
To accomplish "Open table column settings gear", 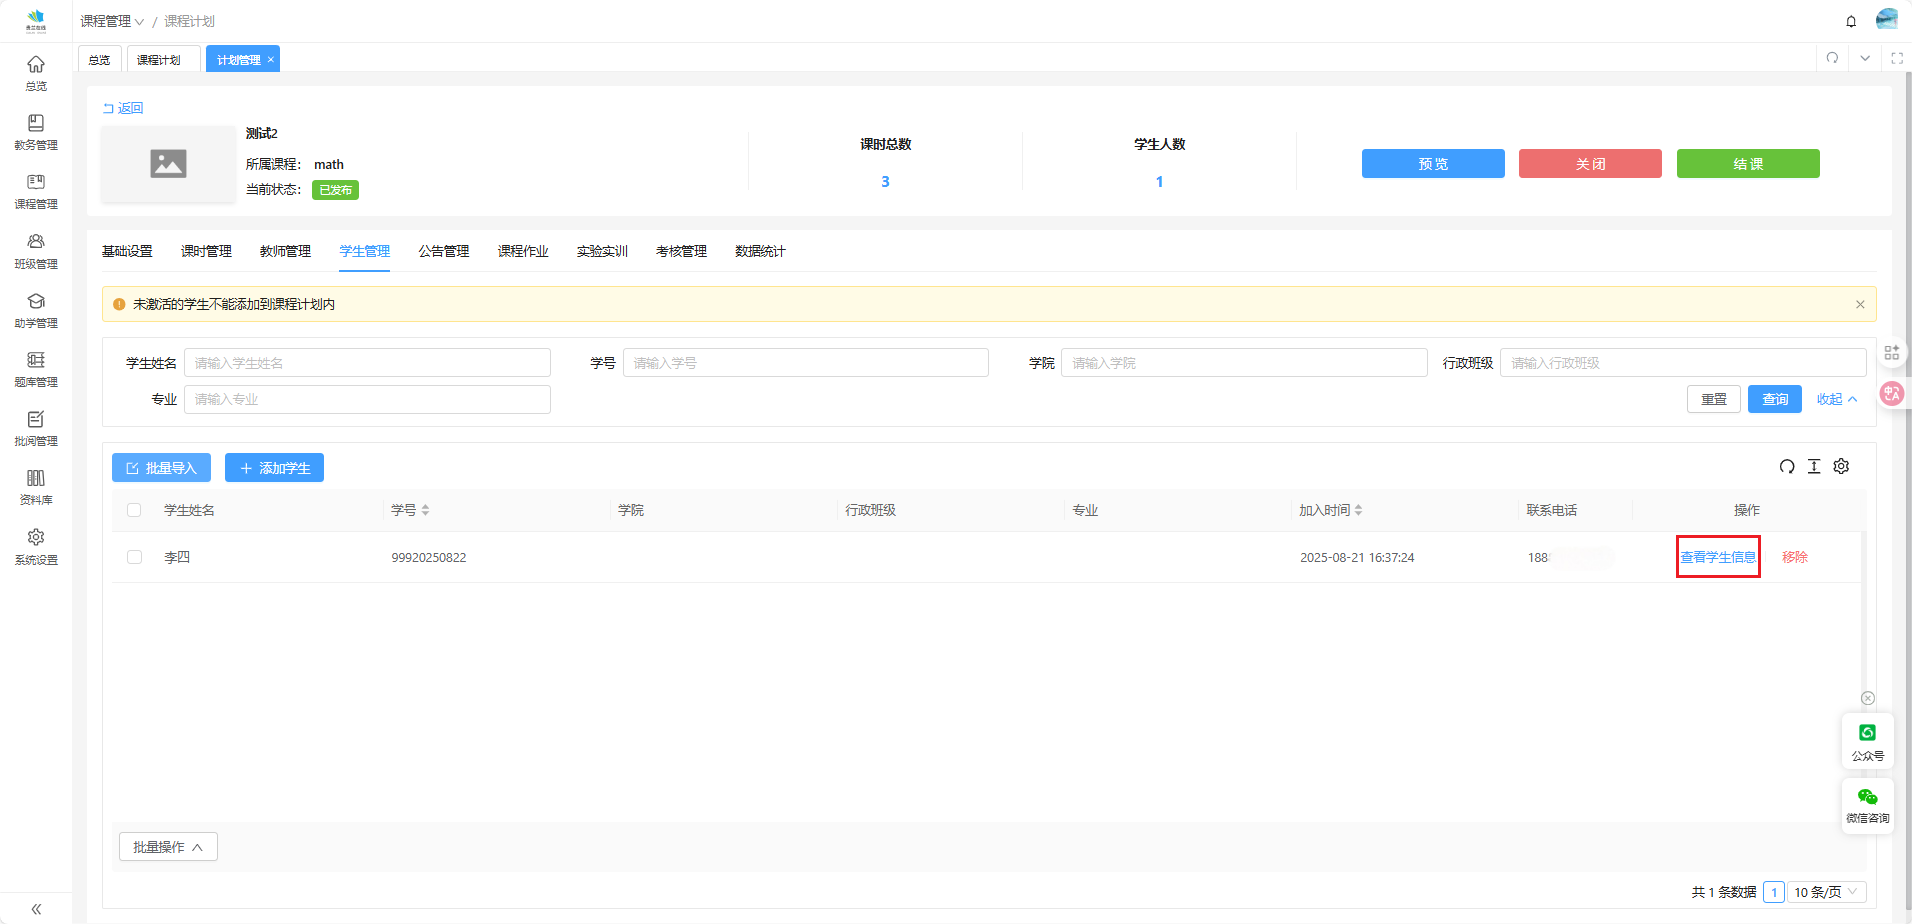I will coord(1841,467).
